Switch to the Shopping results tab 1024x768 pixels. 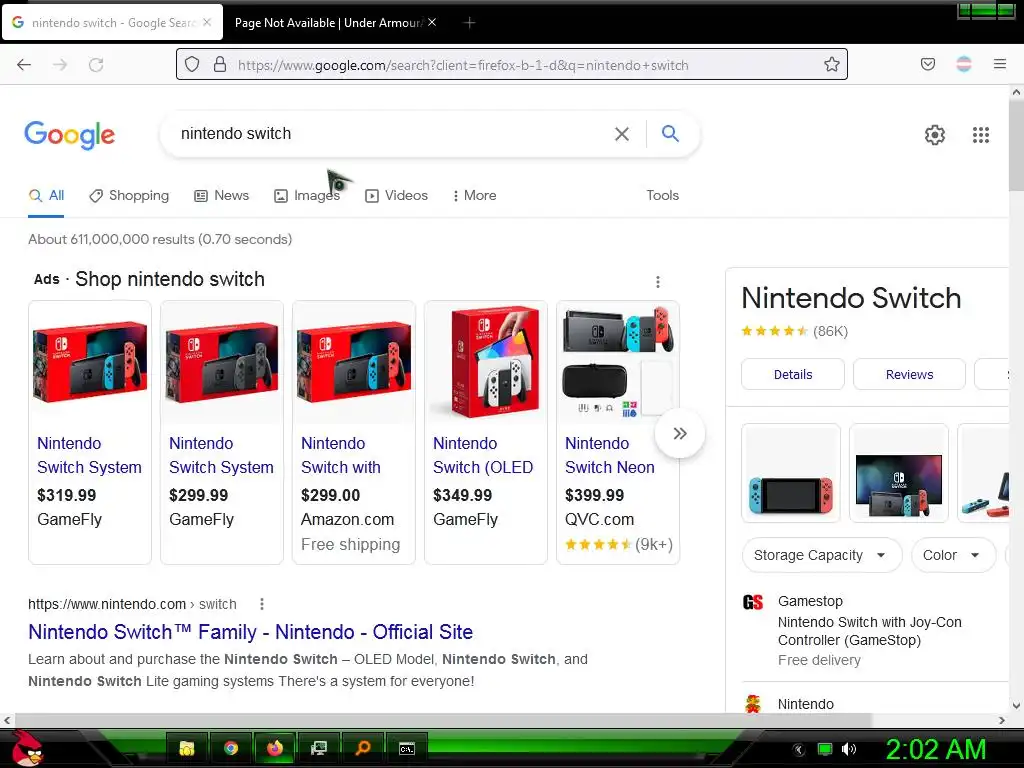tap(129, 195)
